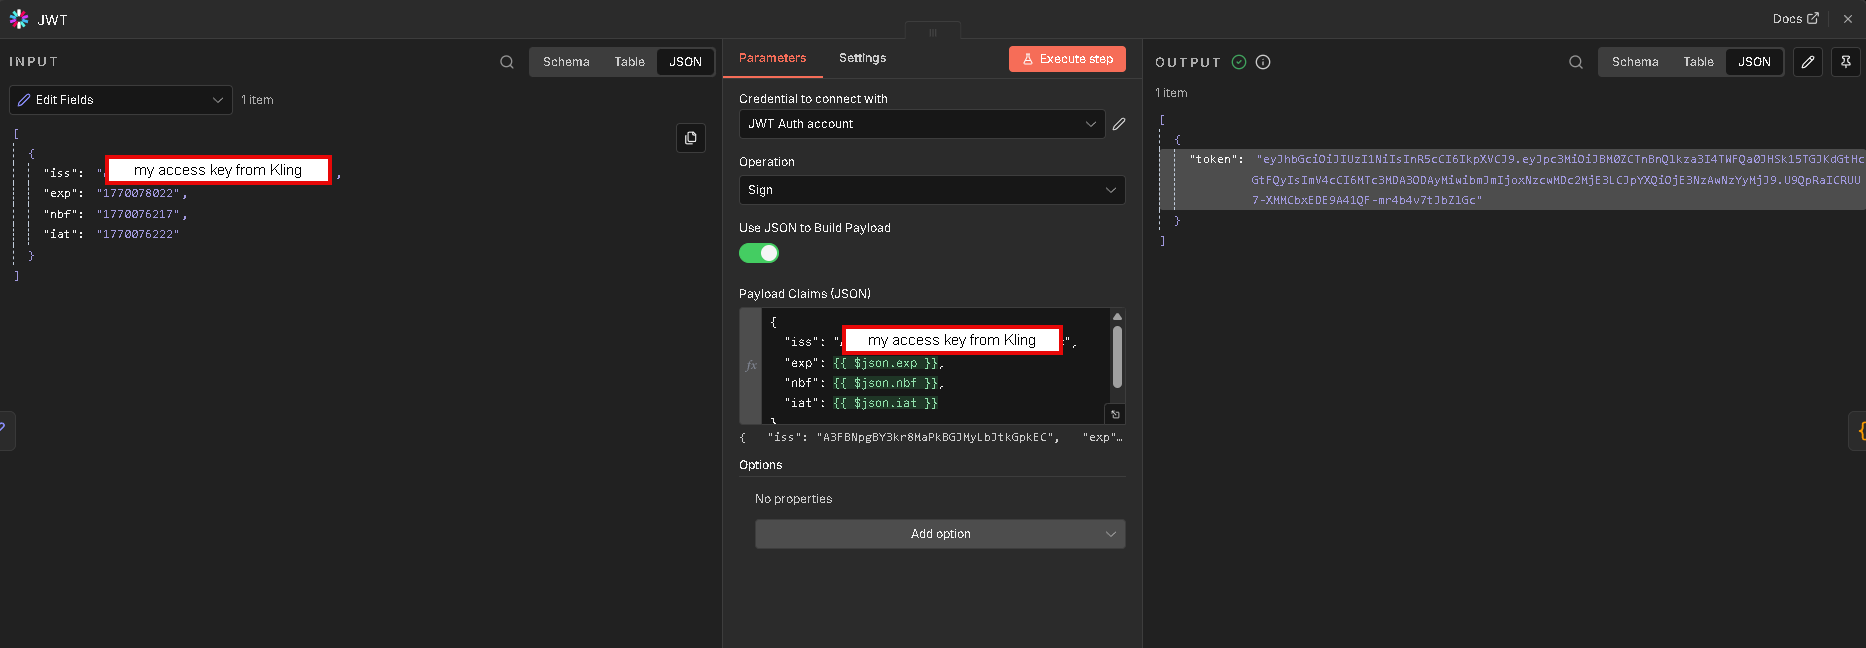Search the input data
Viewport: 1866px width, 648px height.
(x=507, y=62)
